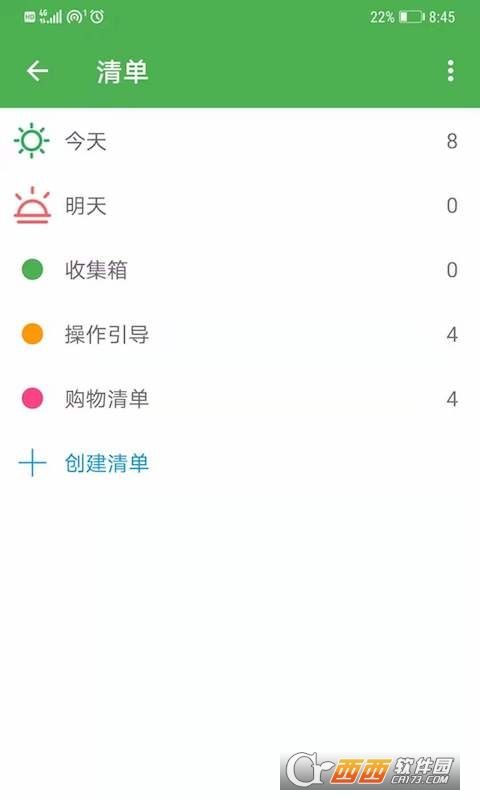Tap the alarm clock status icon
Screen dimensions: 480x800
[97, 17]
